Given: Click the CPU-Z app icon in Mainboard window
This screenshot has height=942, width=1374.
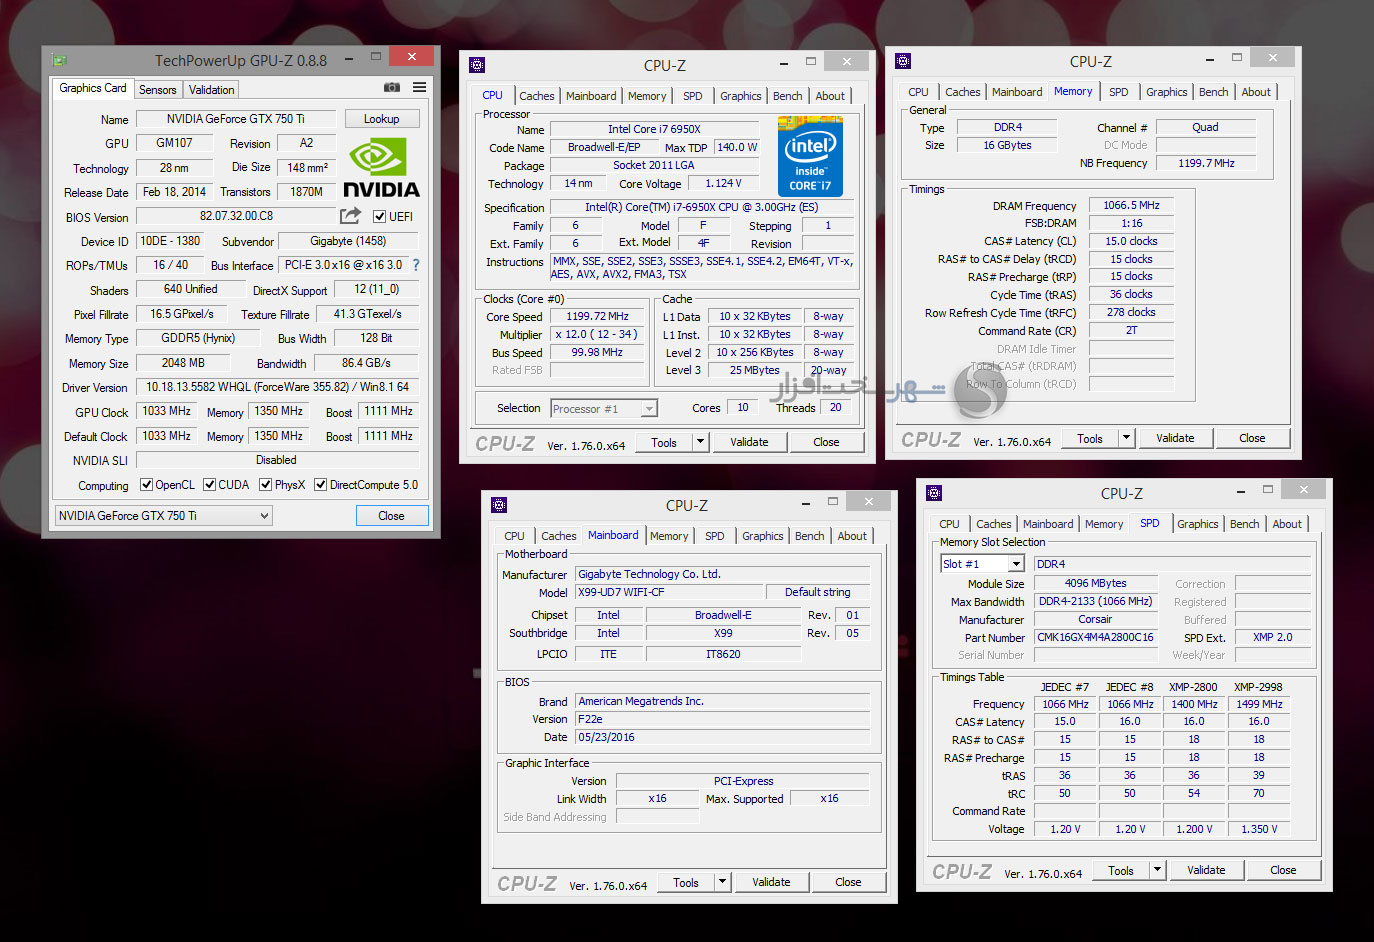Looking at the screenshot, I should click(x=499, y=505).
